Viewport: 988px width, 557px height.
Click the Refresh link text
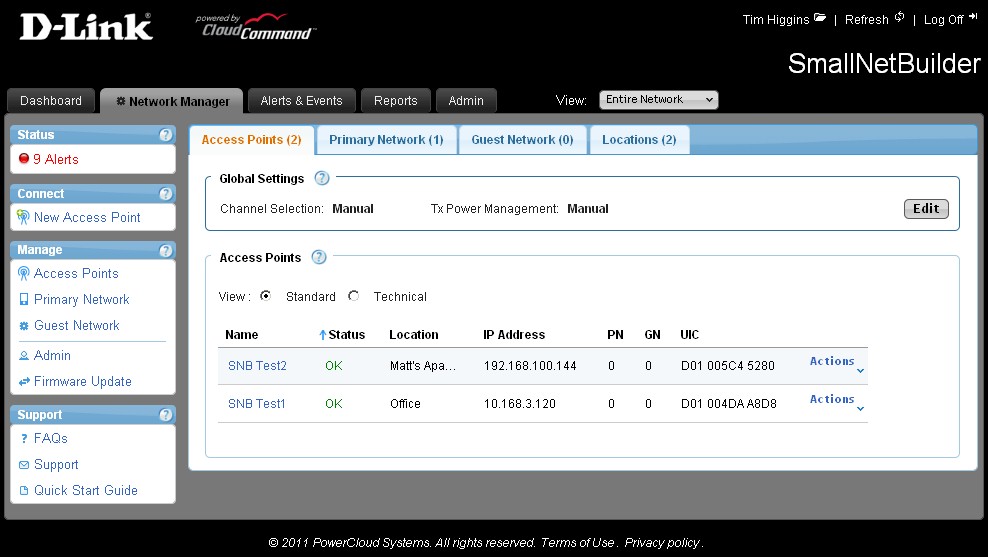tap(866, 20)
